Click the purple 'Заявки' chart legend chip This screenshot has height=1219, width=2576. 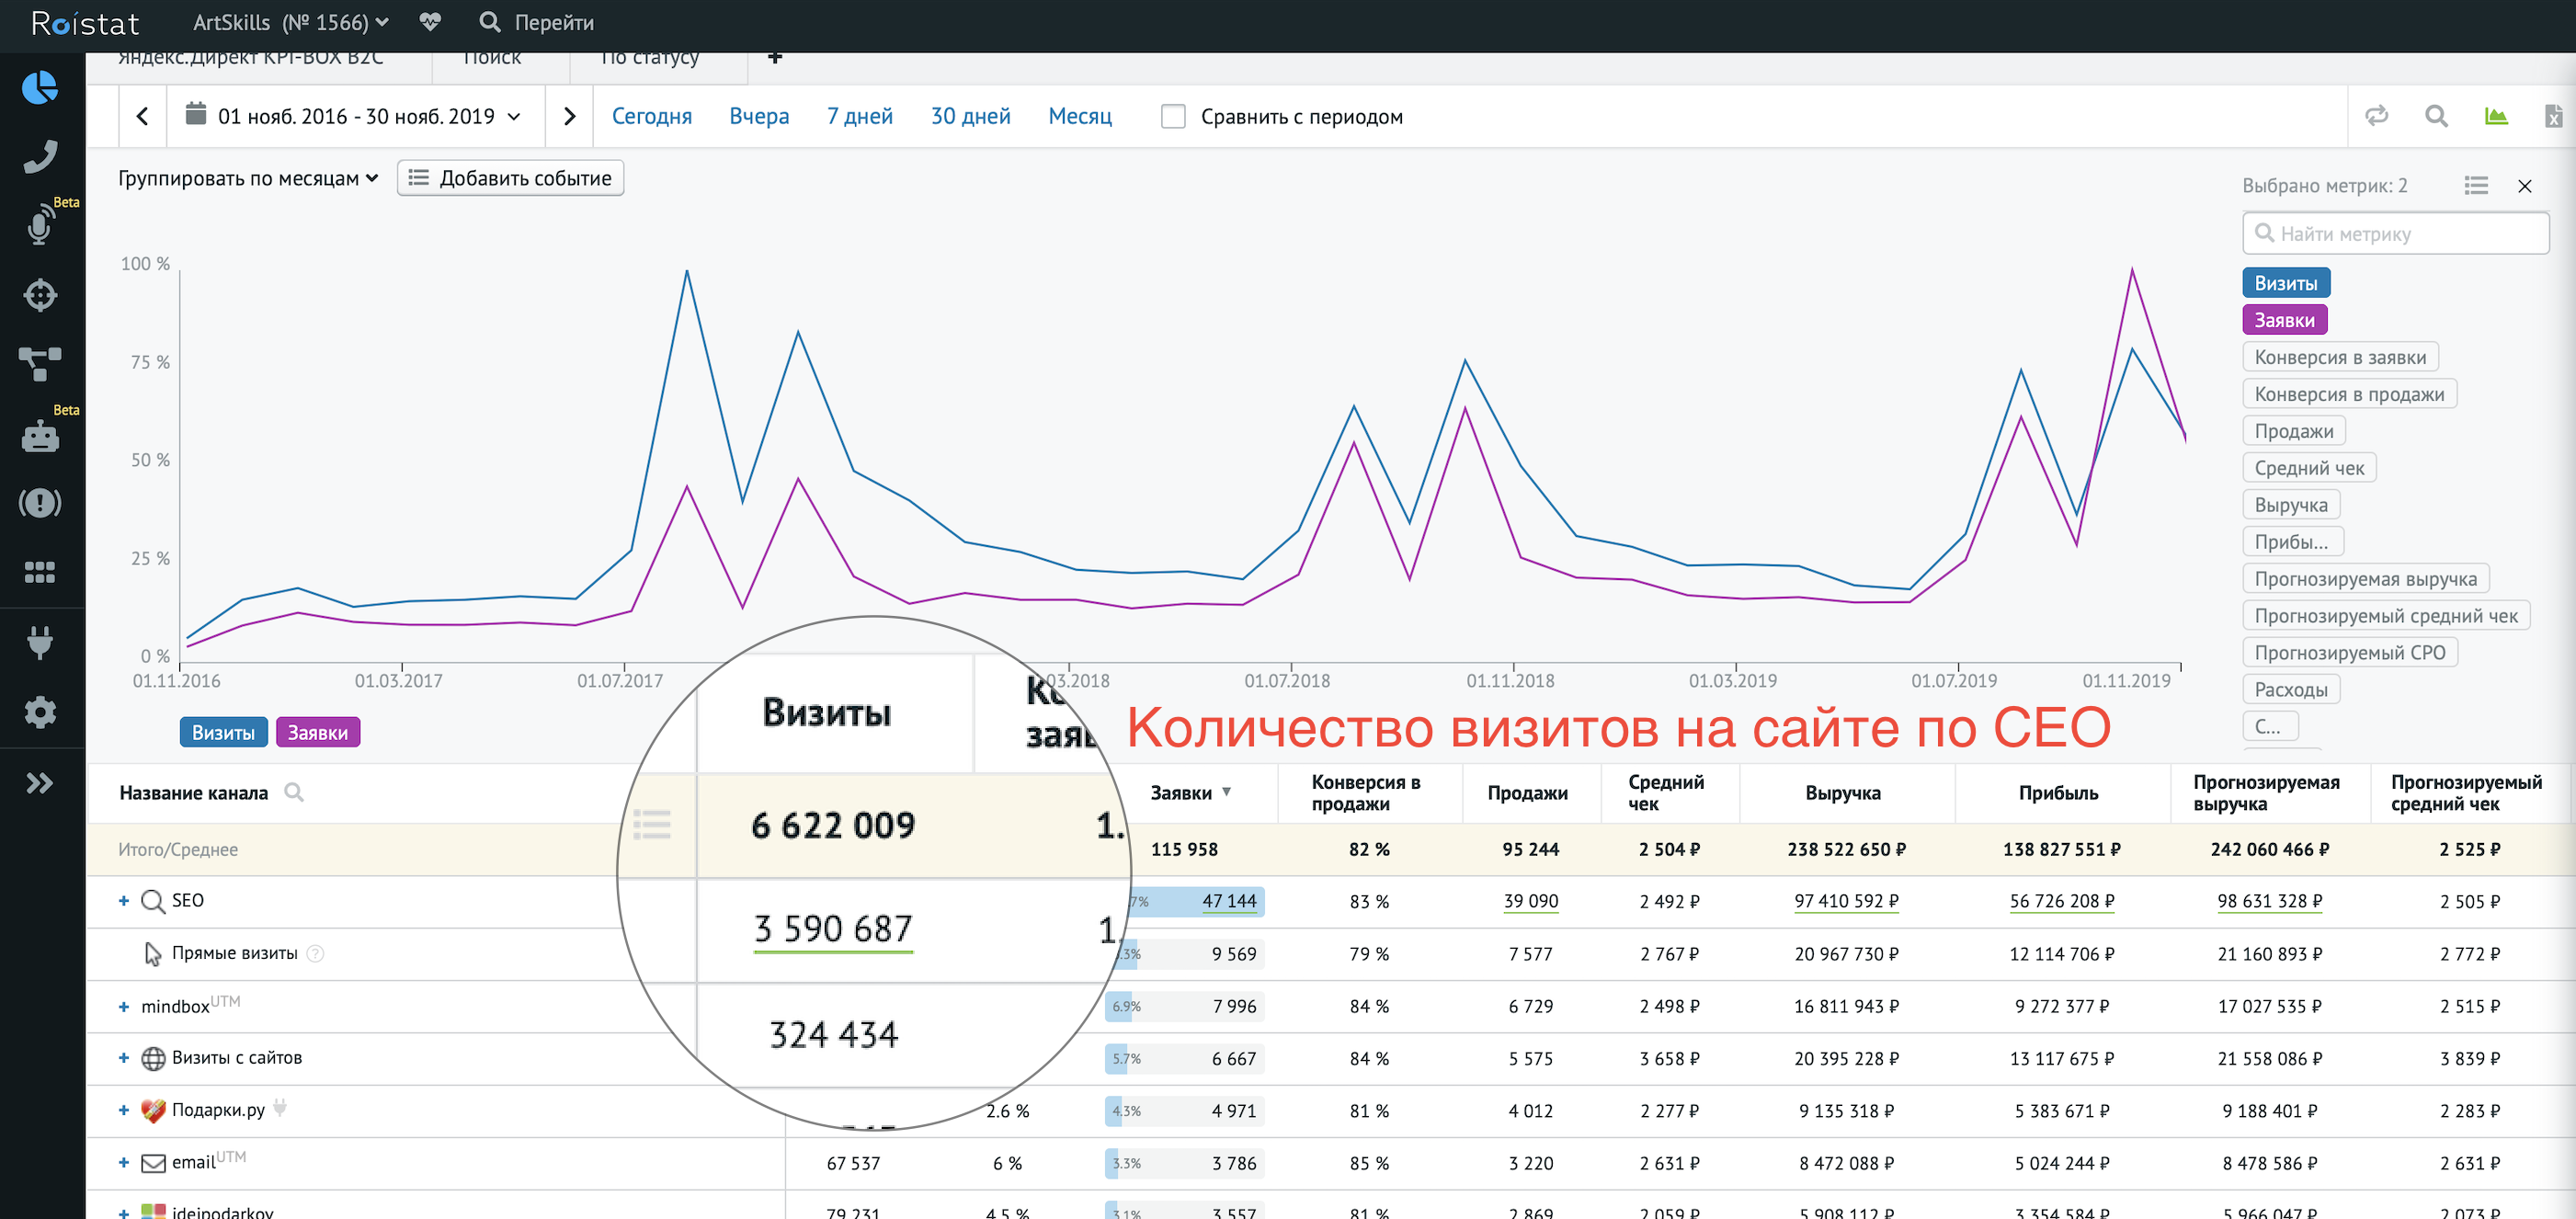(317, 732)
